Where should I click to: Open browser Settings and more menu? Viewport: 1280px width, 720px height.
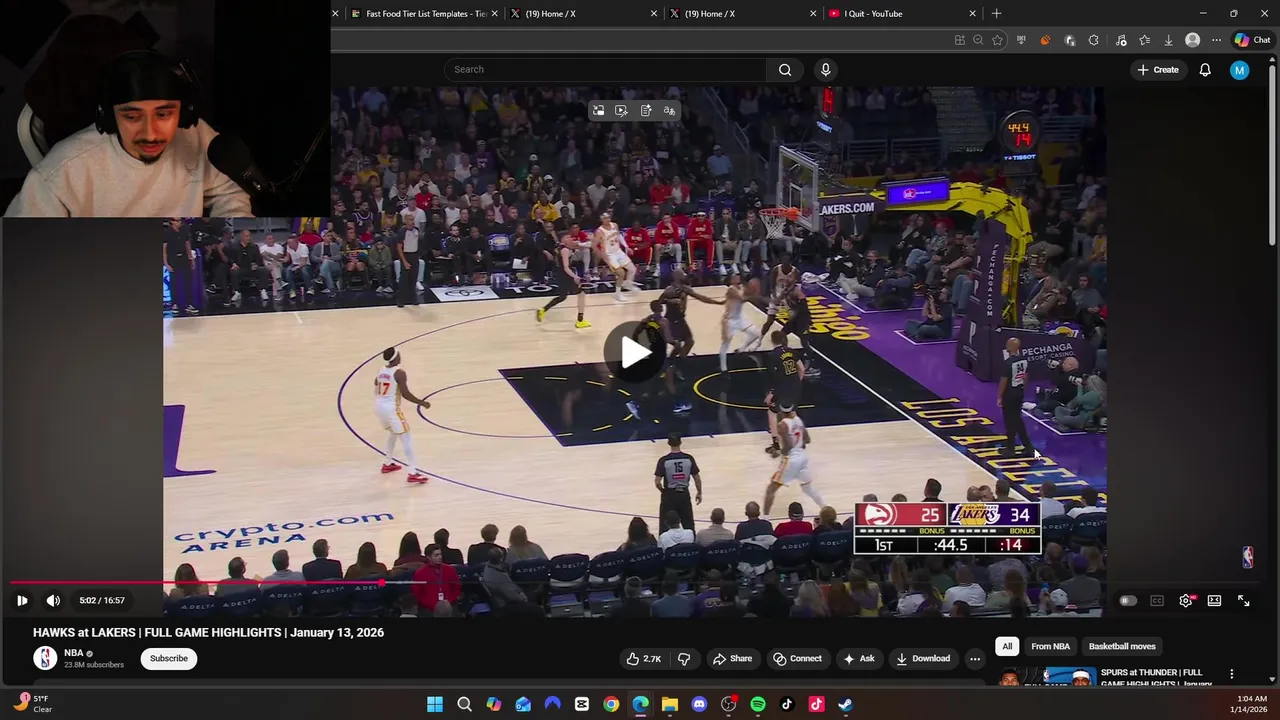pyautogui.click(x=1216, y=40)
